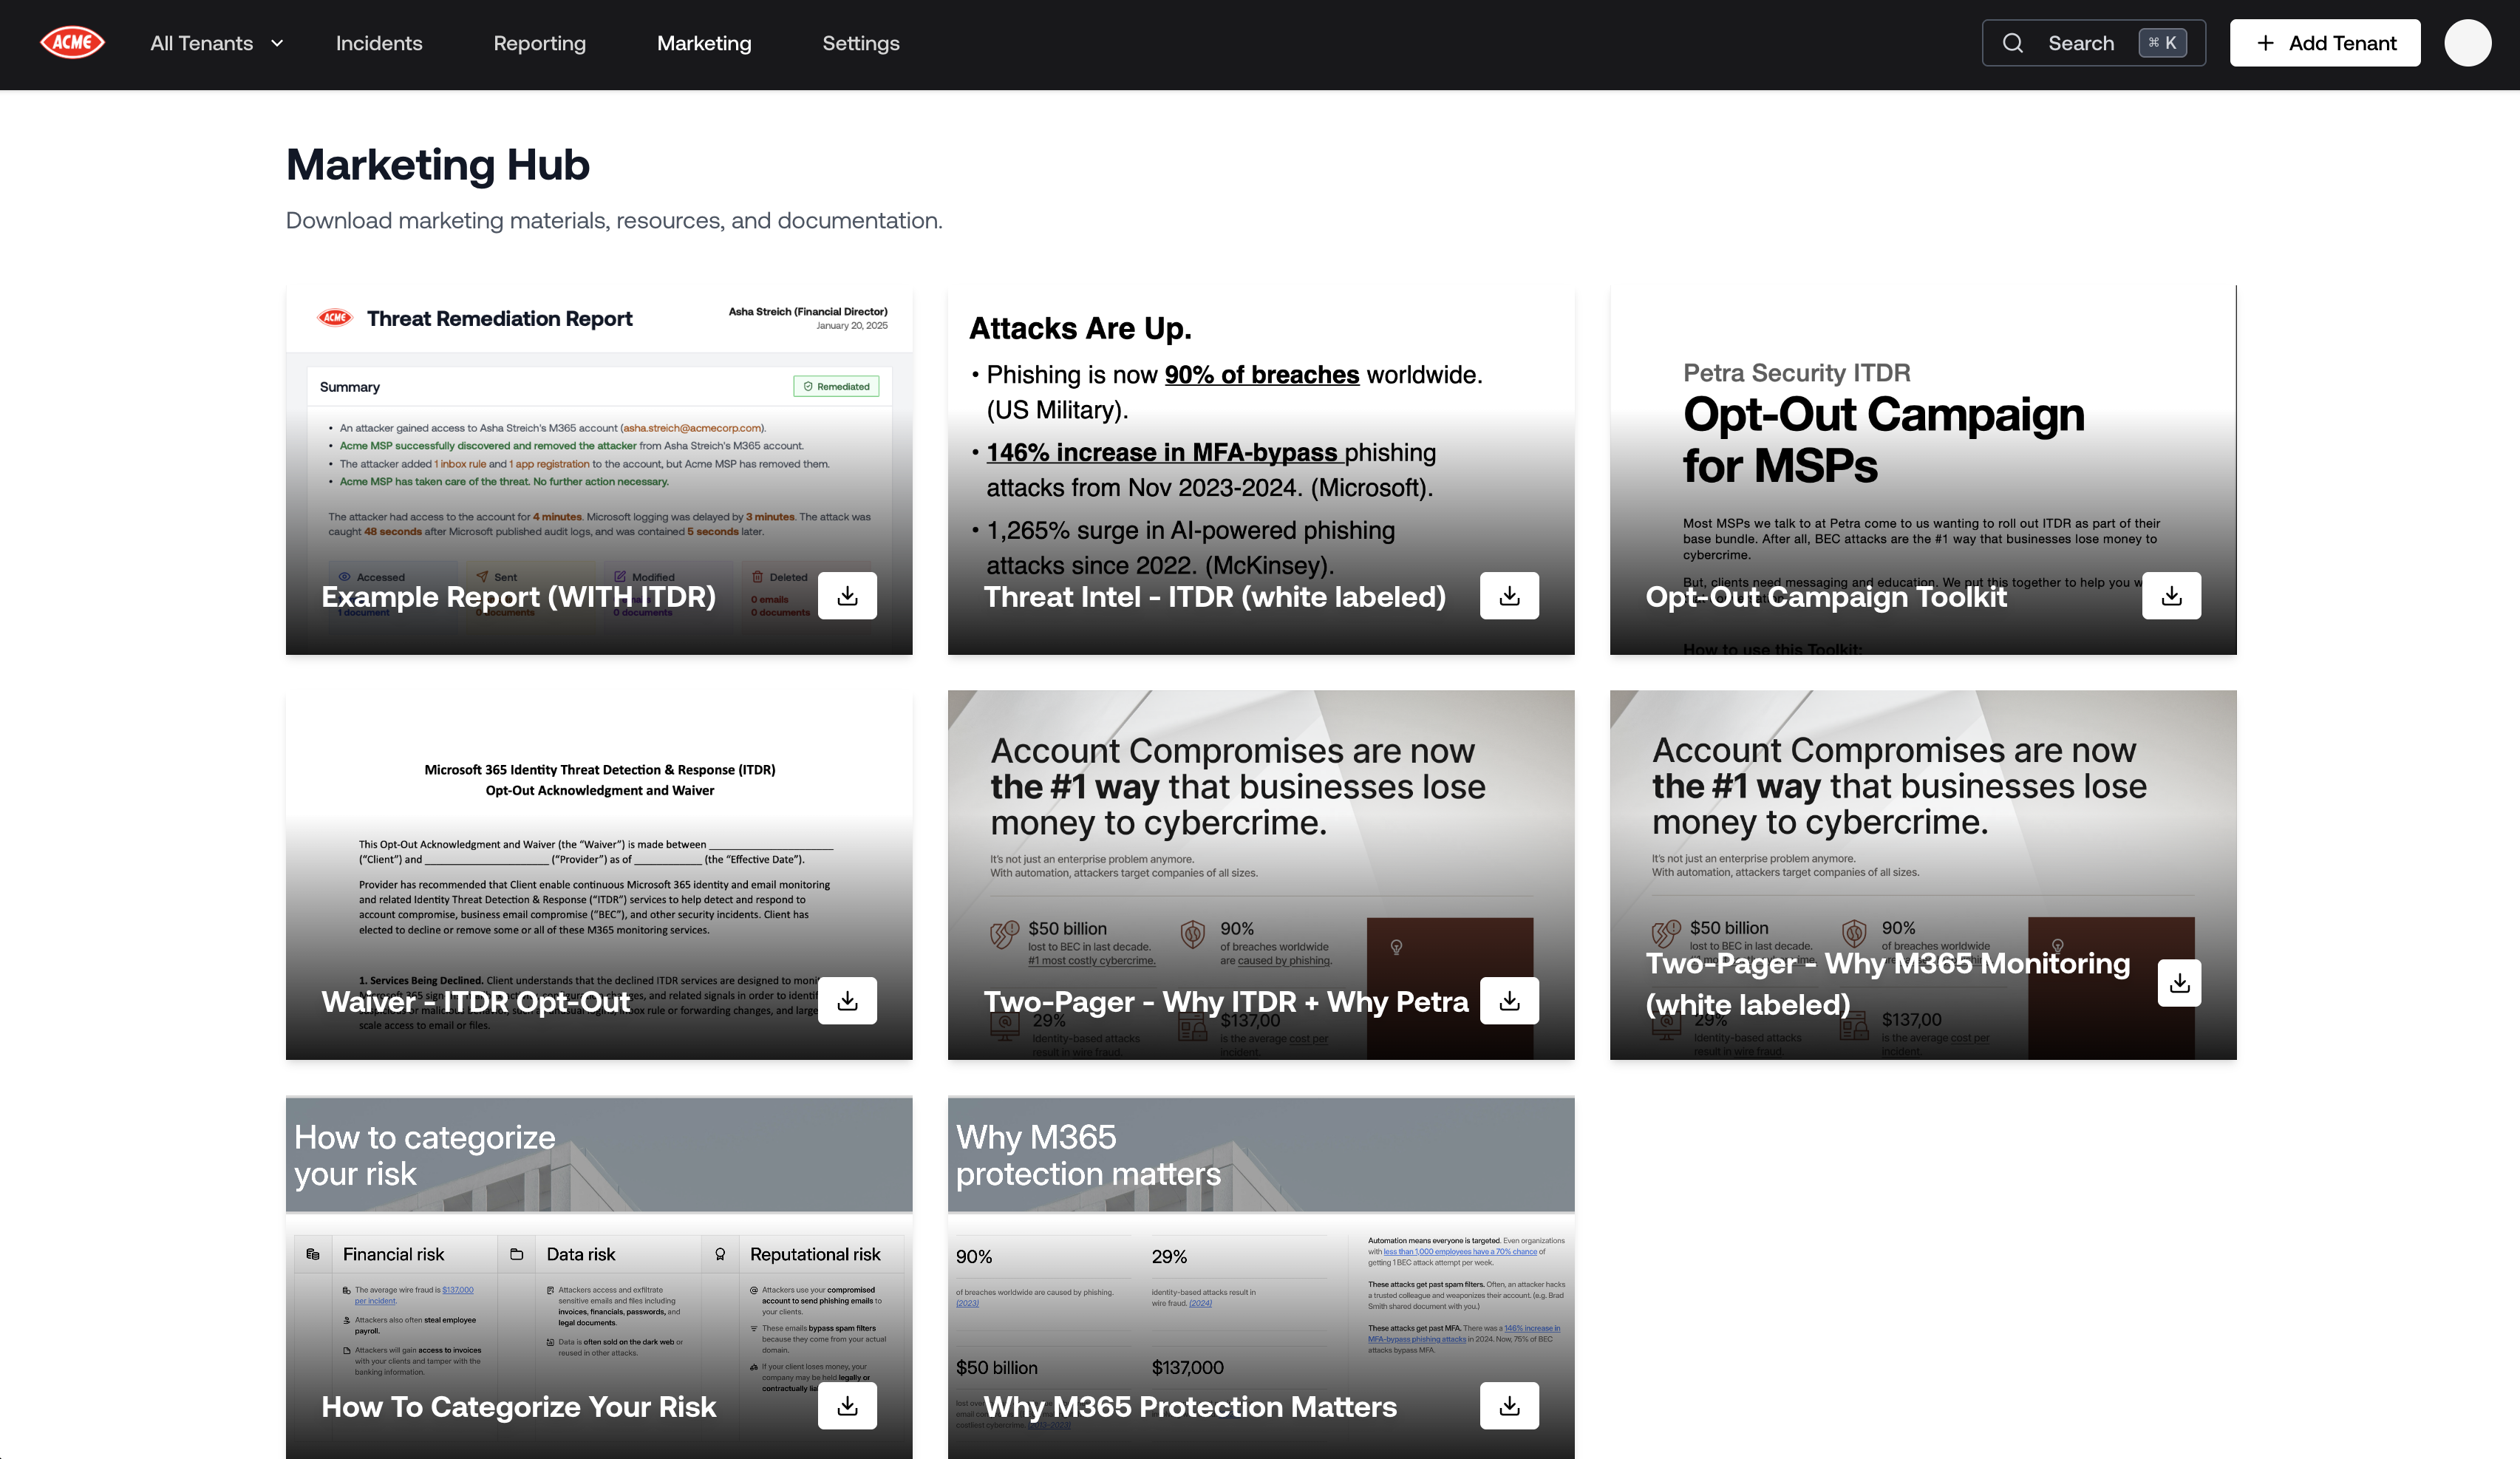This screenshot has height=1459, width=2520.
Task: Download Two-Pager Why M365 Monitoring file
Action: point(2179,983)
